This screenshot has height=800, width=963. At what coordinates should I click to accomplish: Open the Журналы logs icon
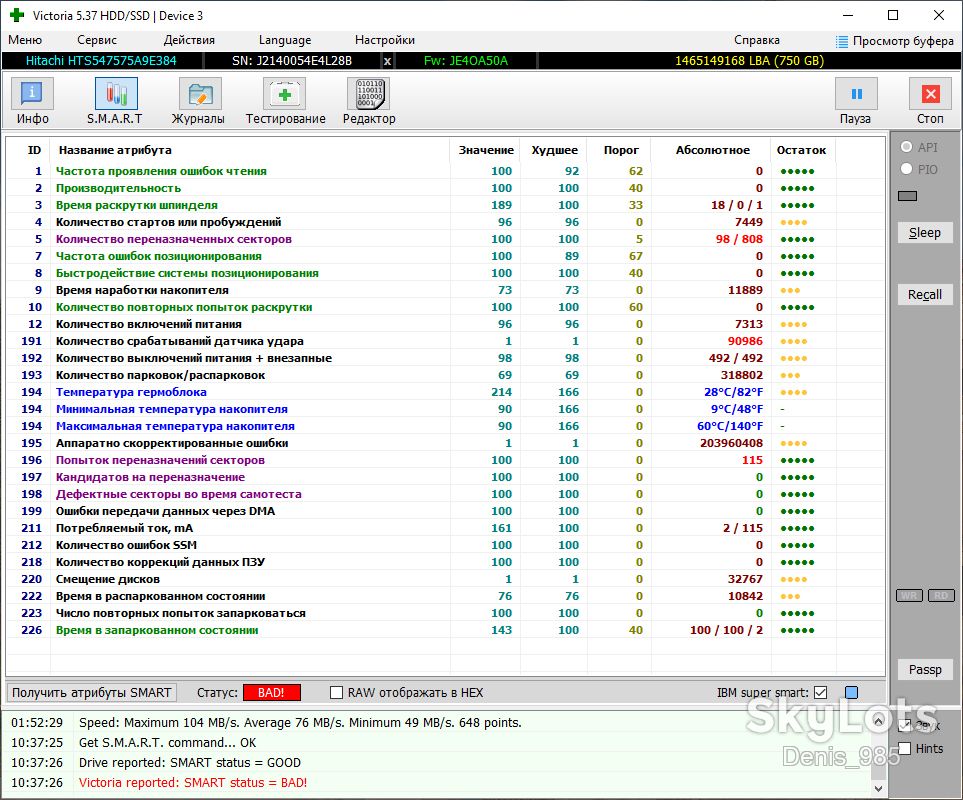[200, 95]
